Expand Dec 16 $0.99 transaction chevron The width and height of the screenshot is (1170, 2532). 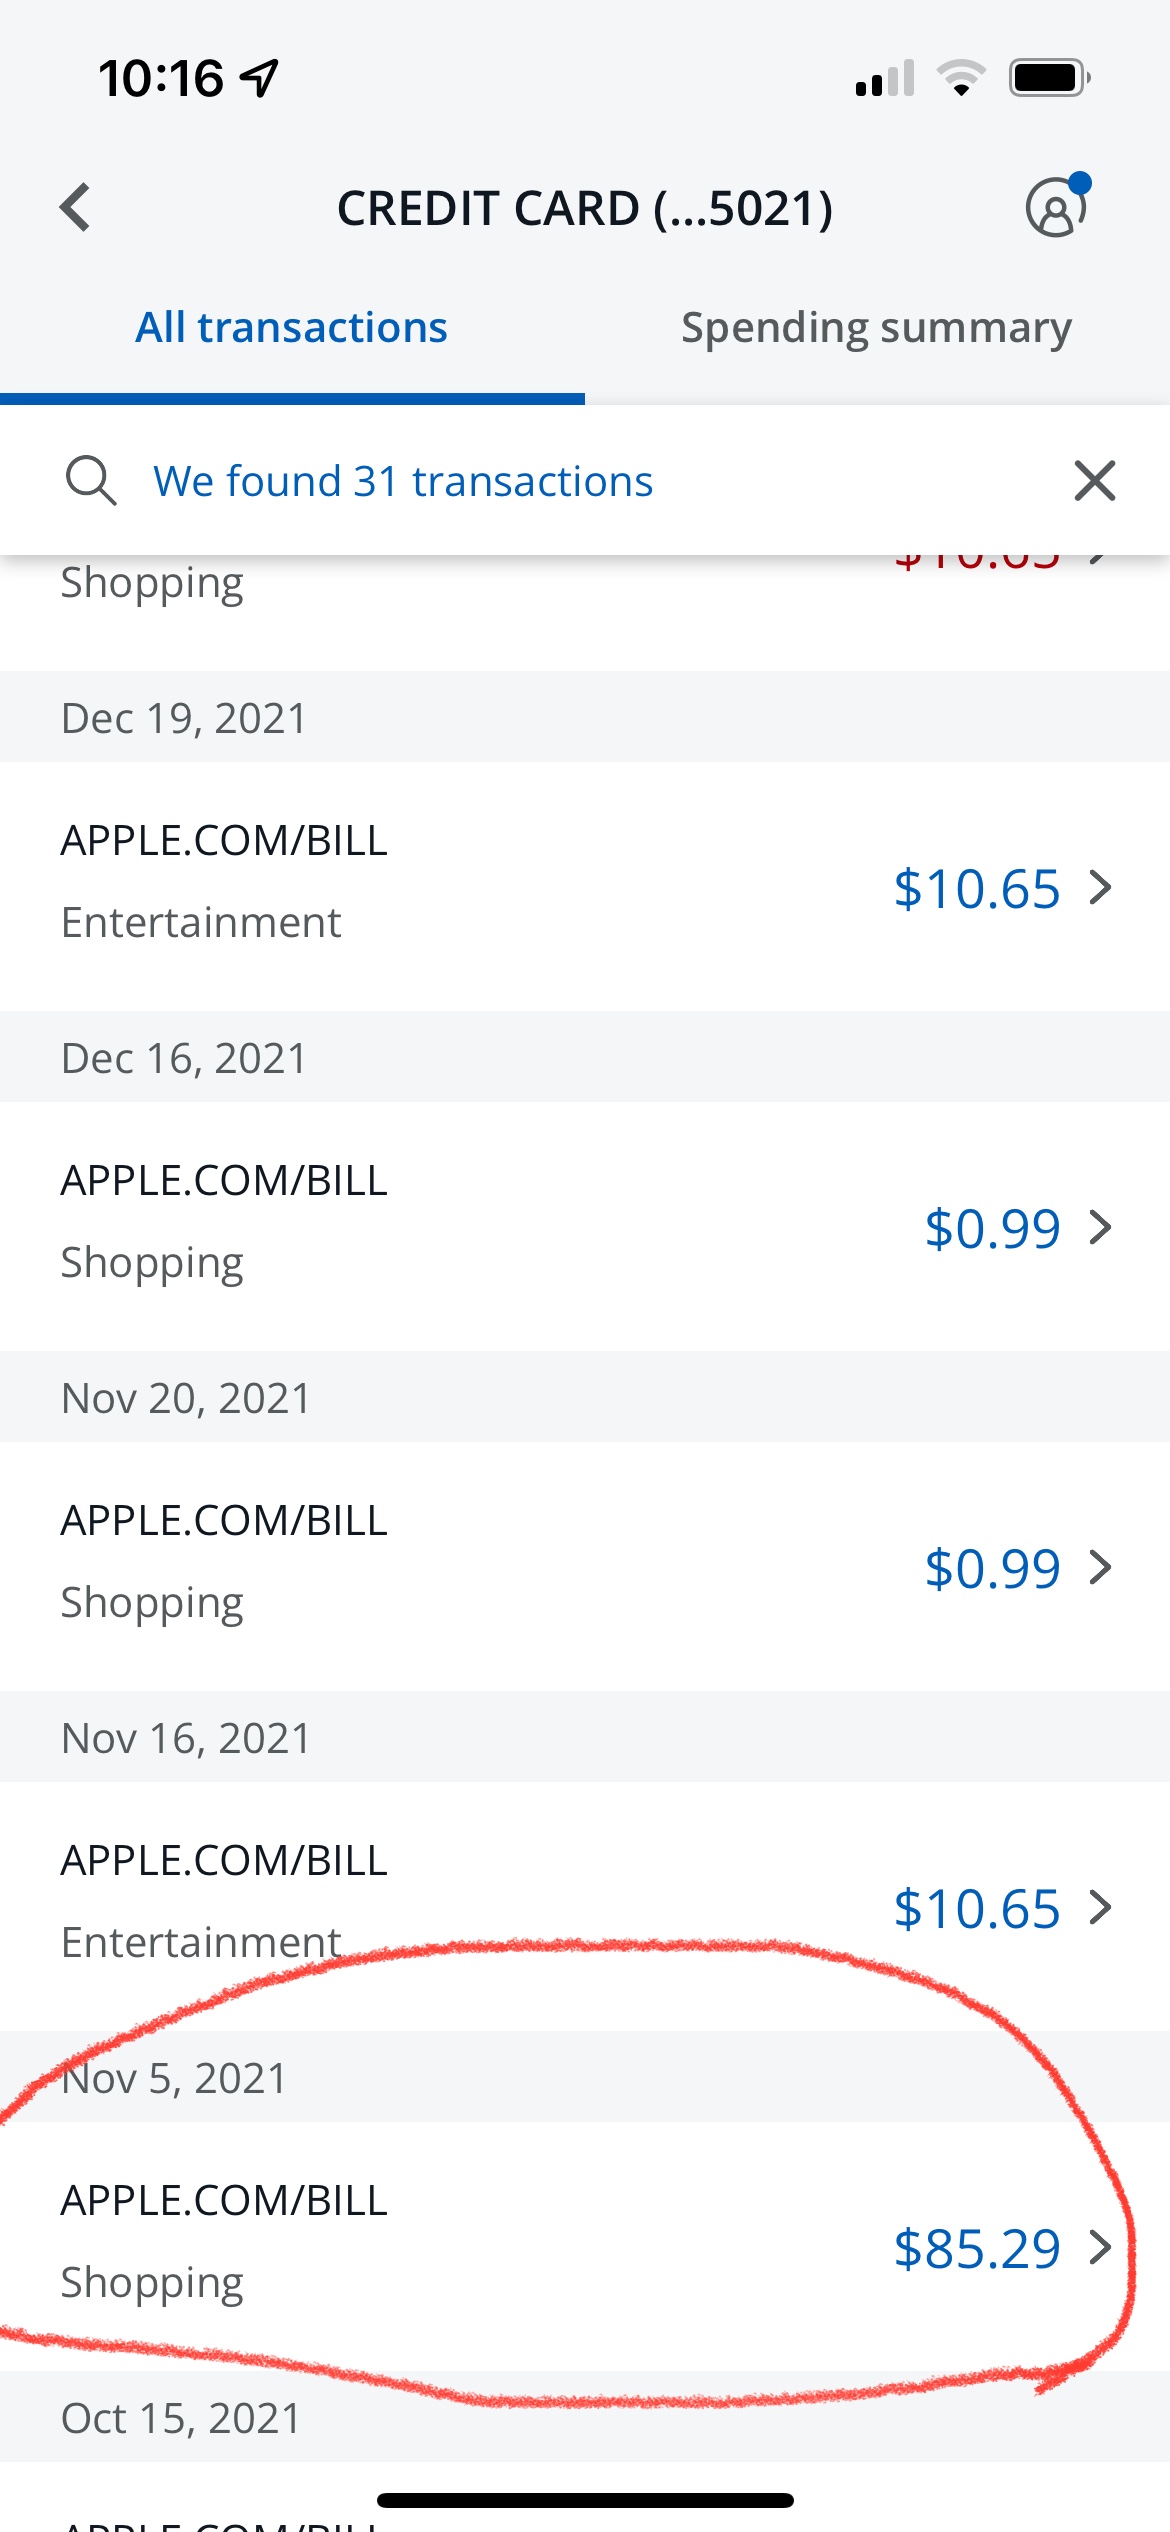coord(1100,1228)
